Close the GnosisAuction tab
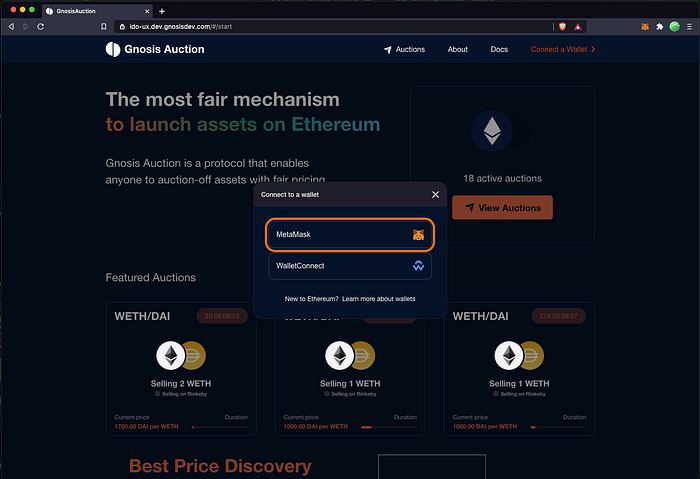The image size is (700, 479). [x=147, y=11]
